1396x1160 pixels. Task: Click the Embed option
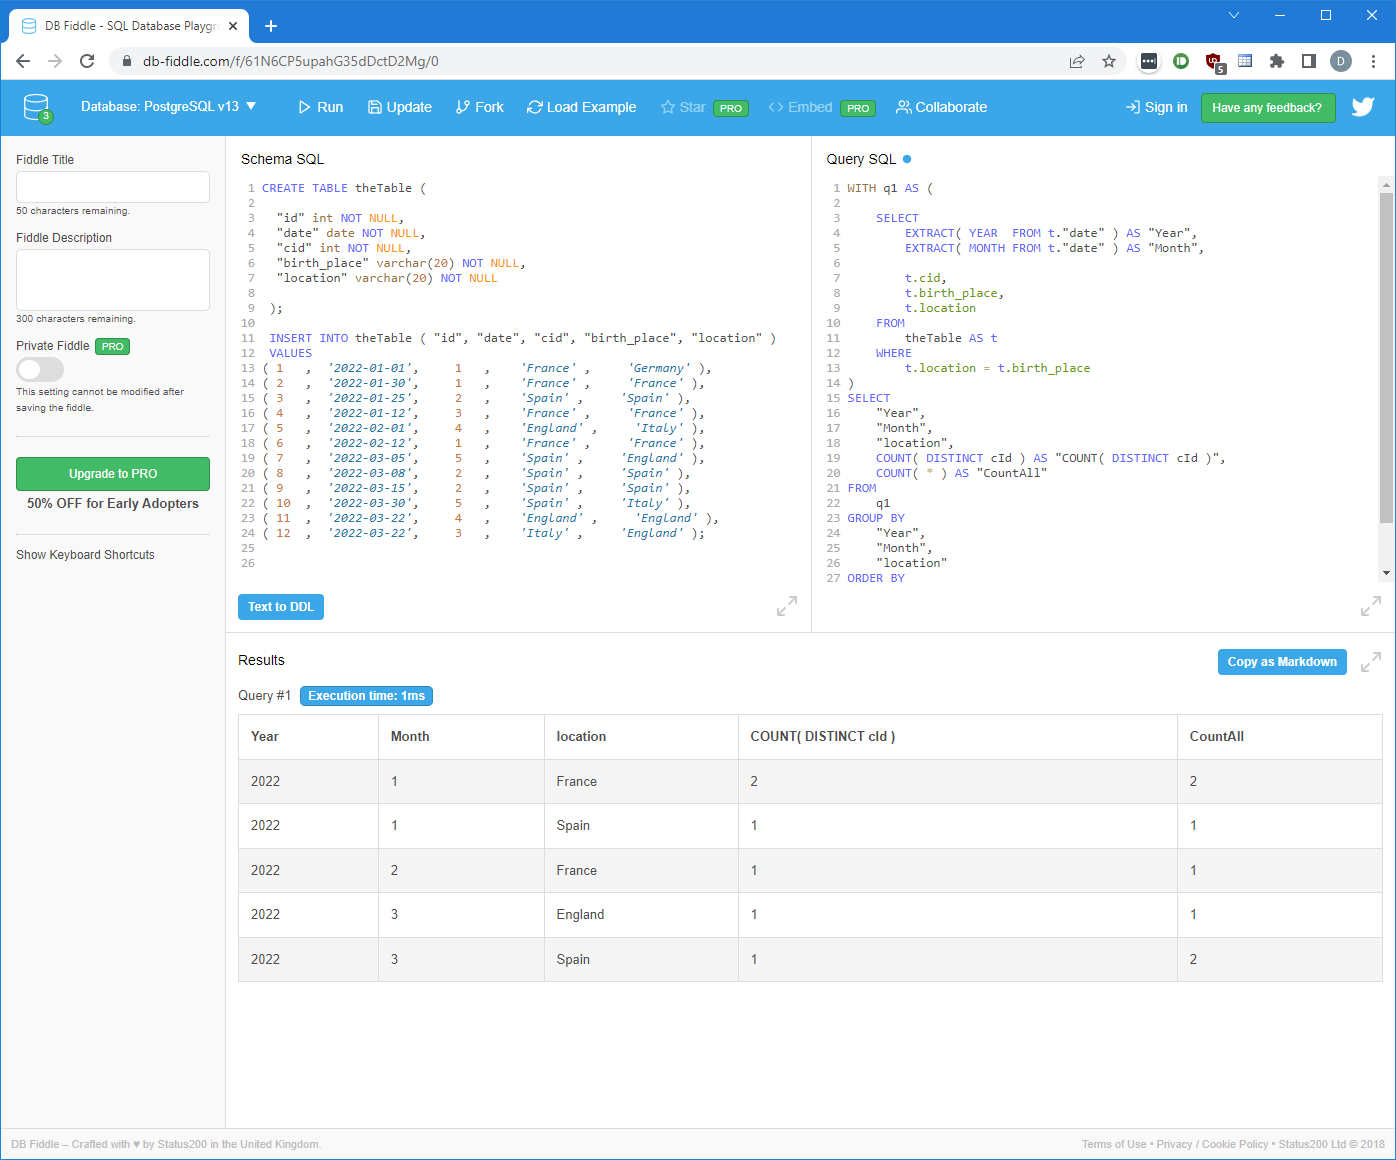800,107
